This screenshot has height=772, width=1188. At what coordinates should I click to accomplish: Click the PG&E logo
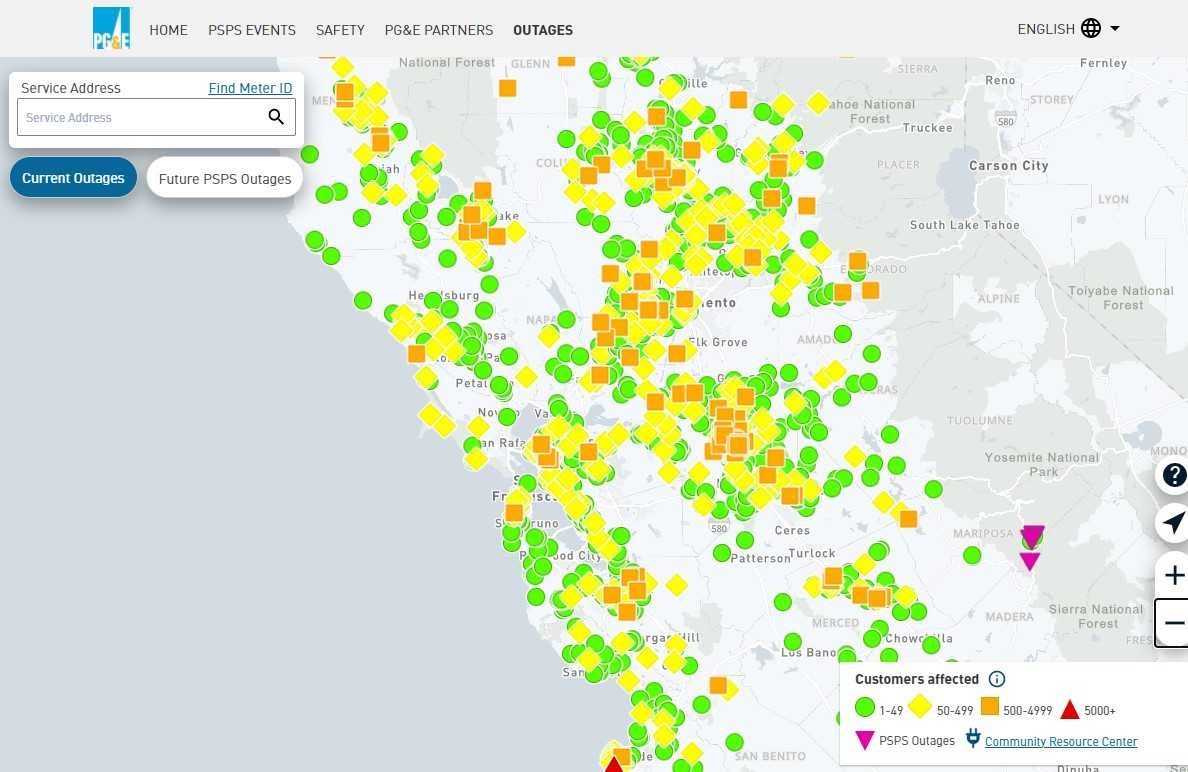coord(112,29)
